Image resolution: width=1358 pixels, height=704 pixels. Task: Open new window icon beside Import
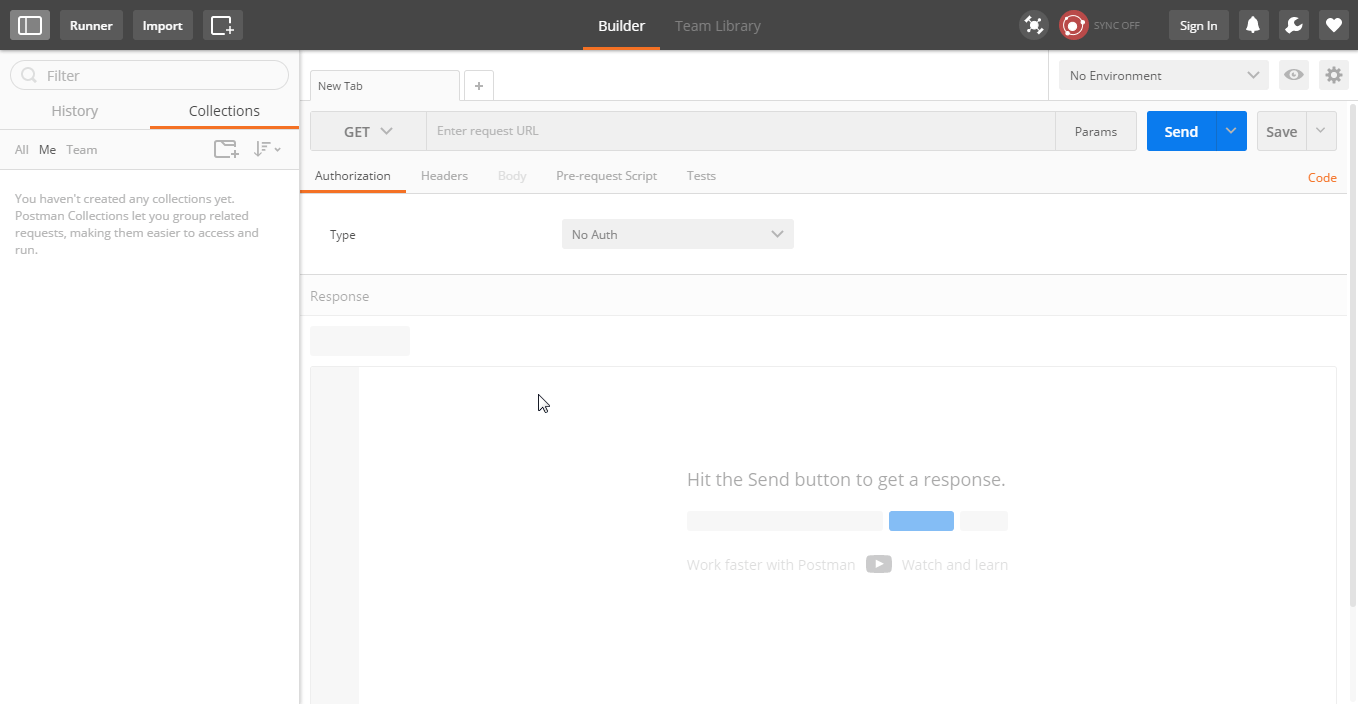coord(222,25)
